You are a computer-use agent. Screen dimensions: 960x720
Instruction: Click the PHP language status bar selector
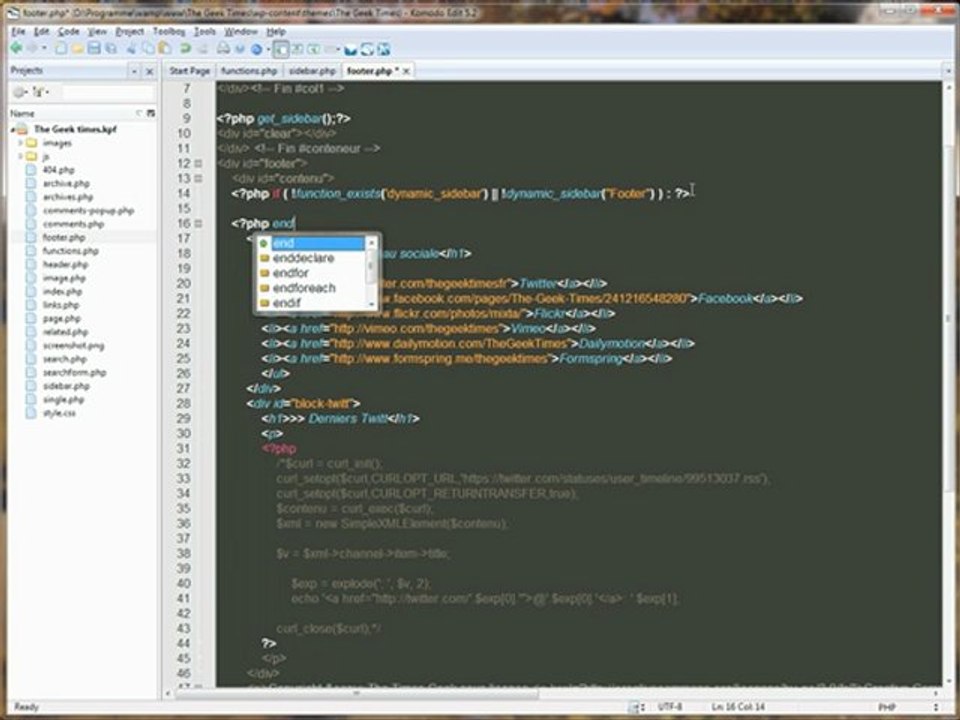click(887, 707)
